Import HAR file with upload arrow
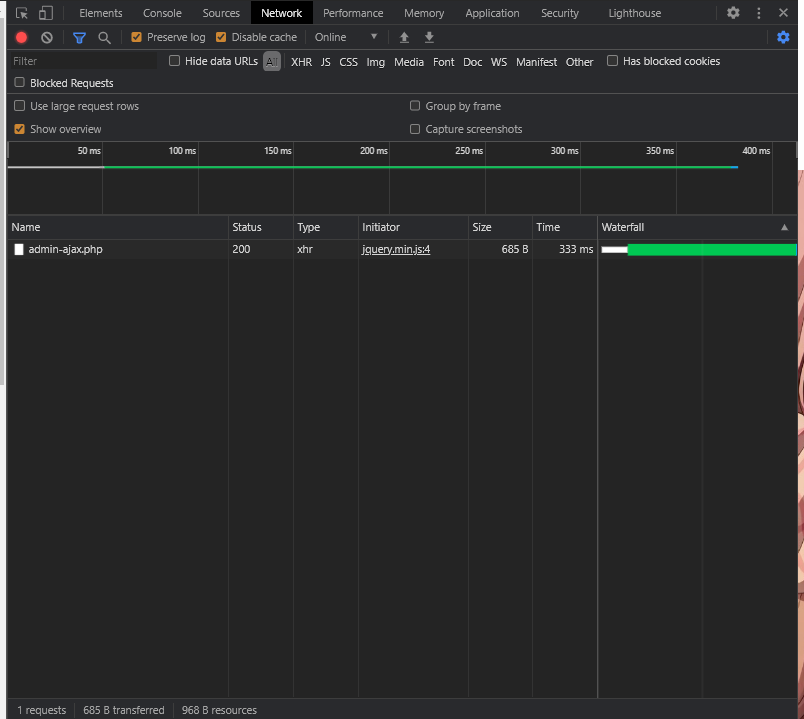The image size is (804, 719). click(x=404, y=37)
